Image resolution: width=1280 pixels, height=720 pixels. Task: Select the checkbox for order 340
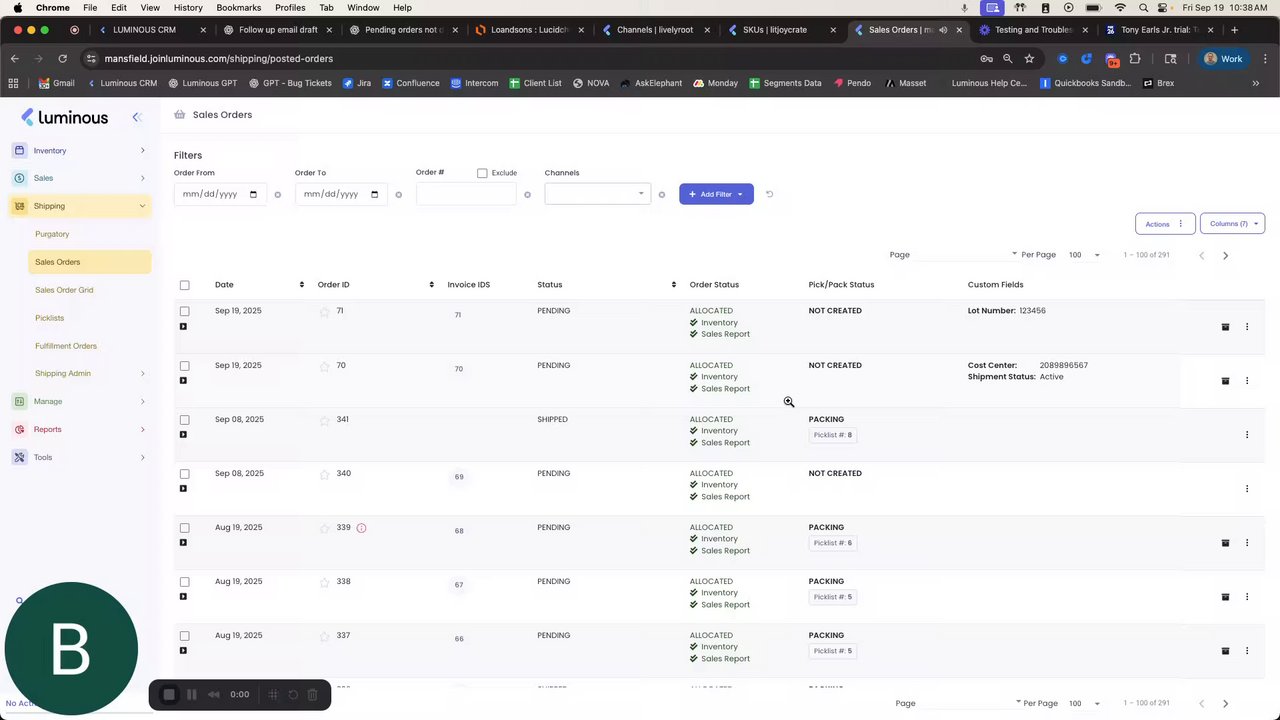(x=184, y=473)
